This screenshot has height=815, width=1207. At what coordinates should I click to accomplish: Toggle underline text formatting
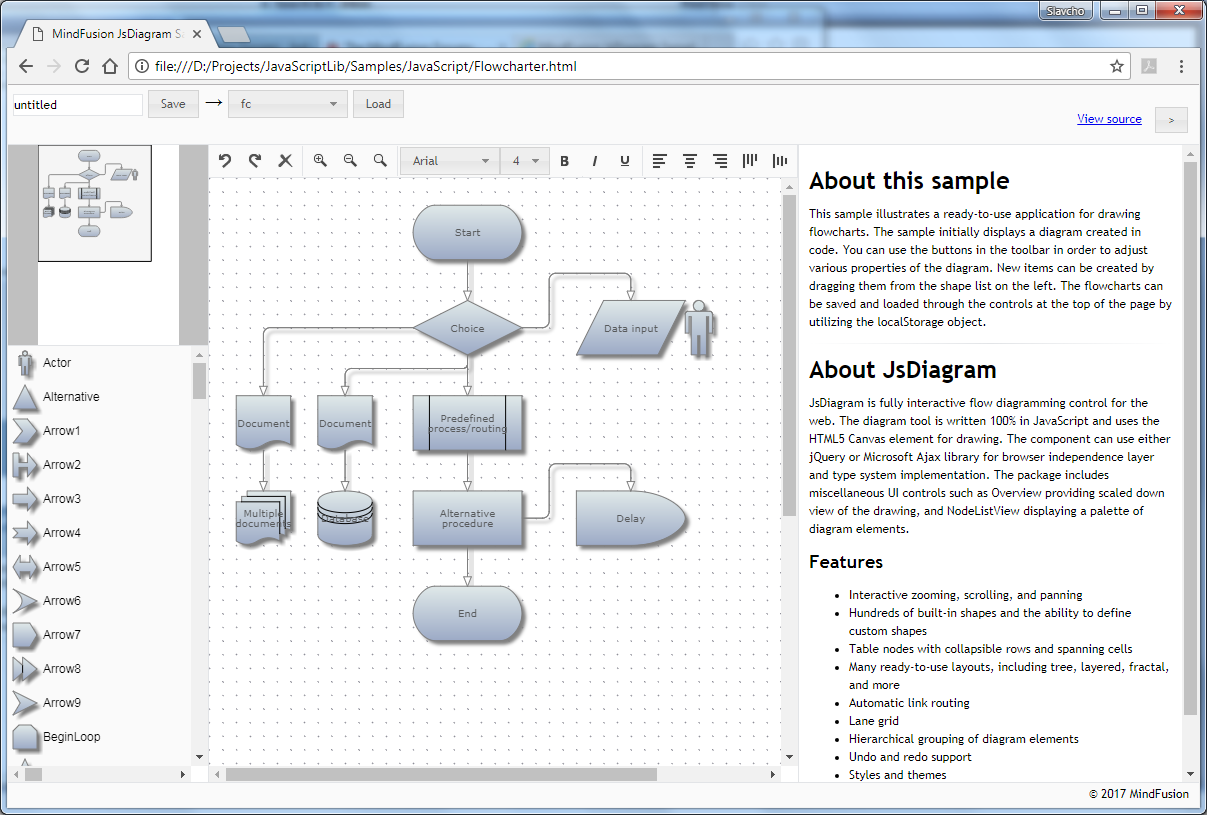(x=625, y=161)
